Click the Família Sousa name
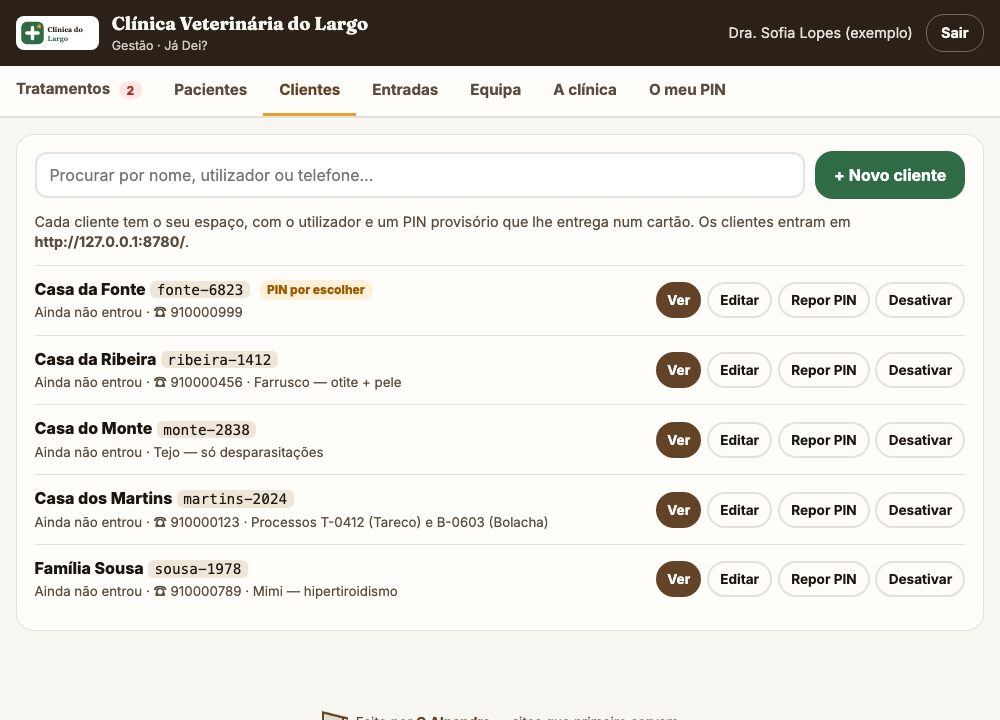Image resolution: width=1000 pixels, height=720 pixels. click(x=89, y=568)
